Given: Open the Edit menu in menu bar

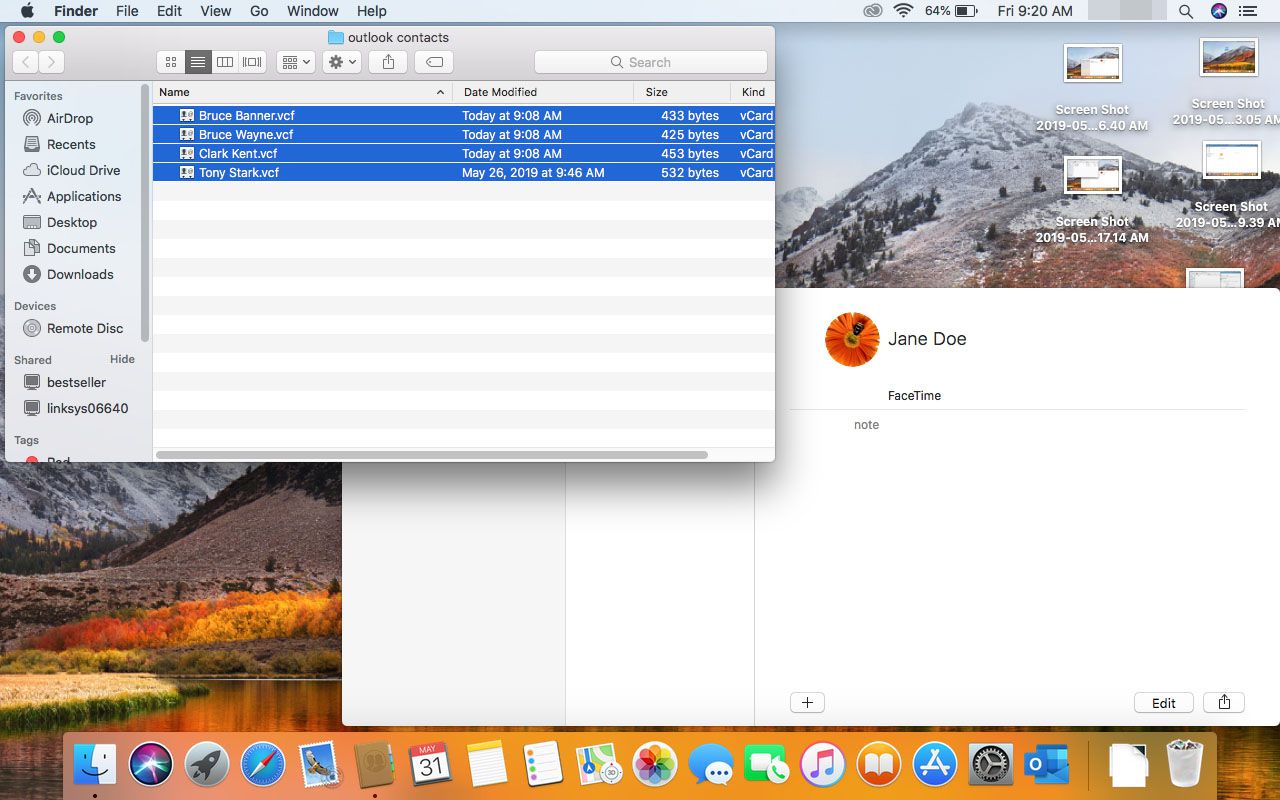Looking at the screenshot, I should pyautogui.click(x=169, y=11).
